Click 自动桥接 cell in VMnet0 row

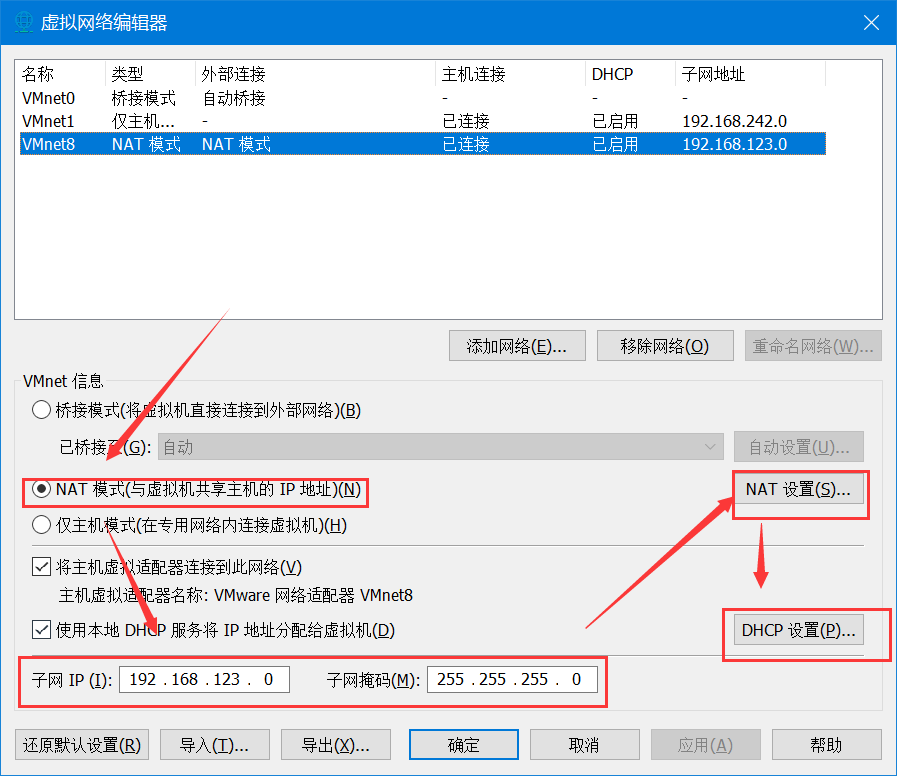(234, 98)
